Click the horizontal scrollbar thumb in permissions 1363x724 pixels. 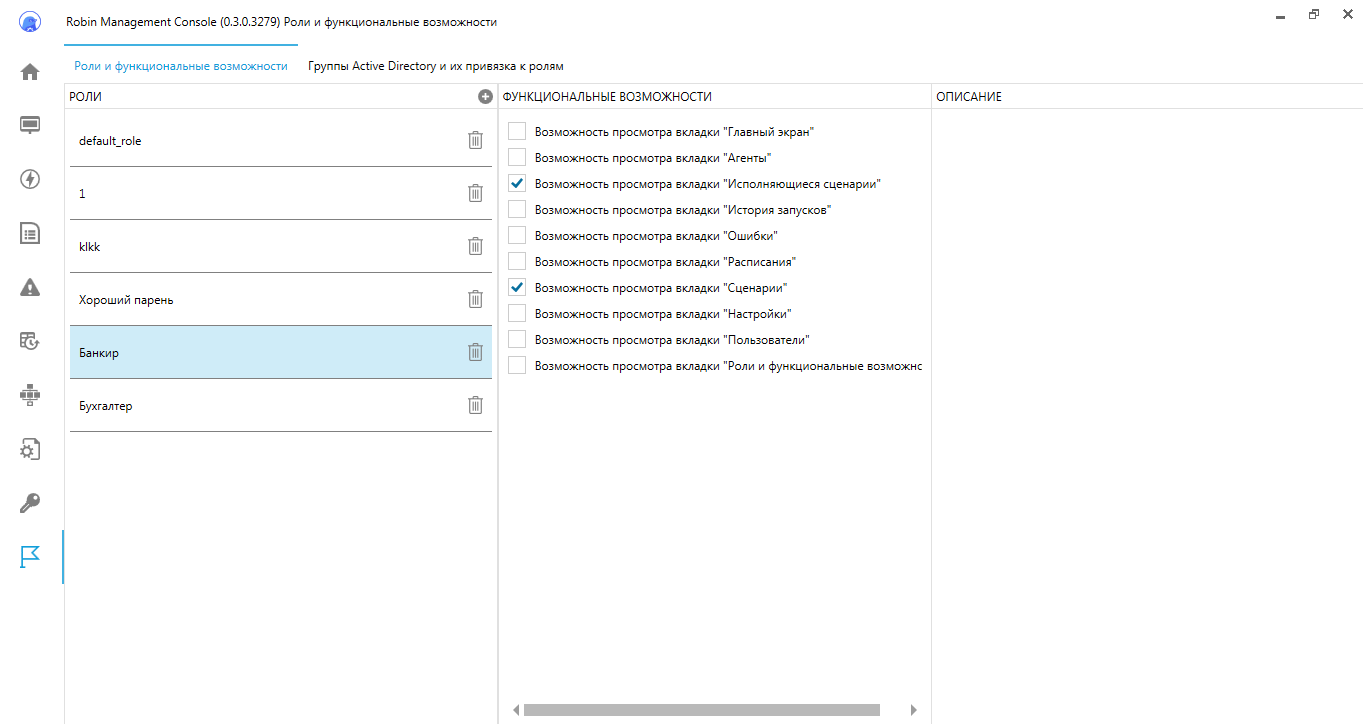pyautogui.click(x=701, y=710)
